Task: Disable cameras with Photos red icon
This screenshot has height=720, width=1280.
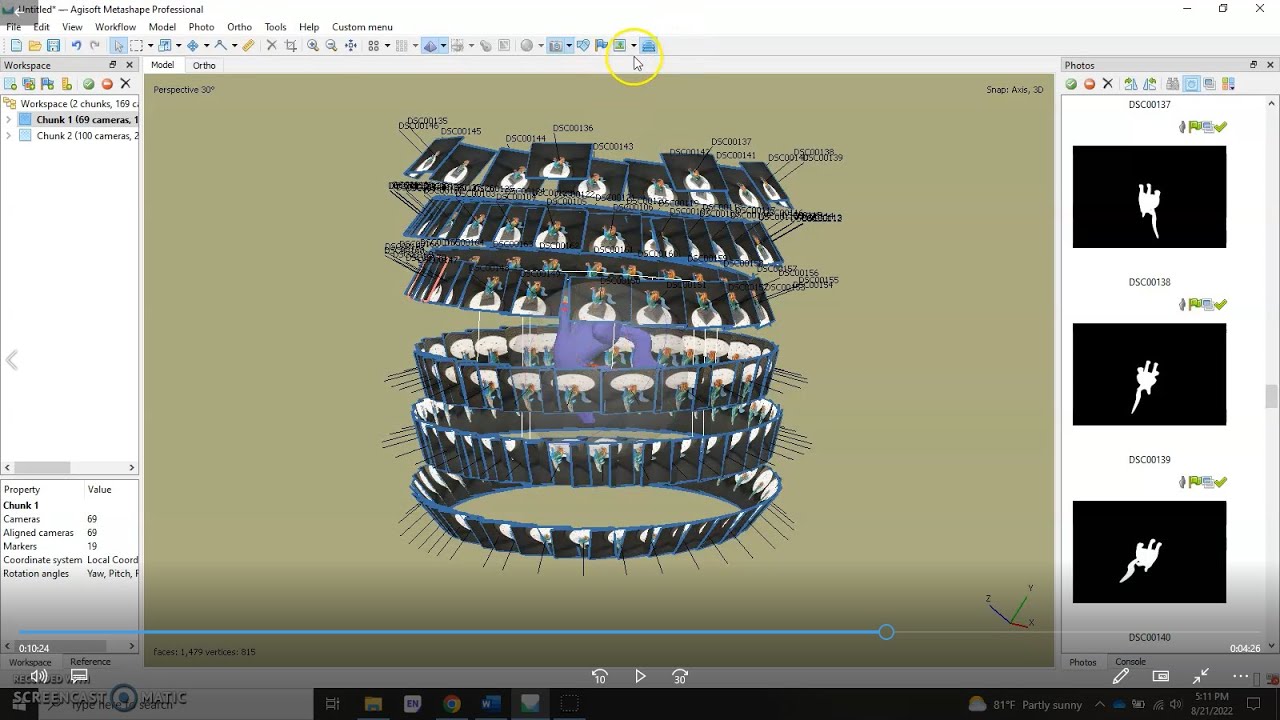Action: pyautogui.click(x=1090, y=84)
